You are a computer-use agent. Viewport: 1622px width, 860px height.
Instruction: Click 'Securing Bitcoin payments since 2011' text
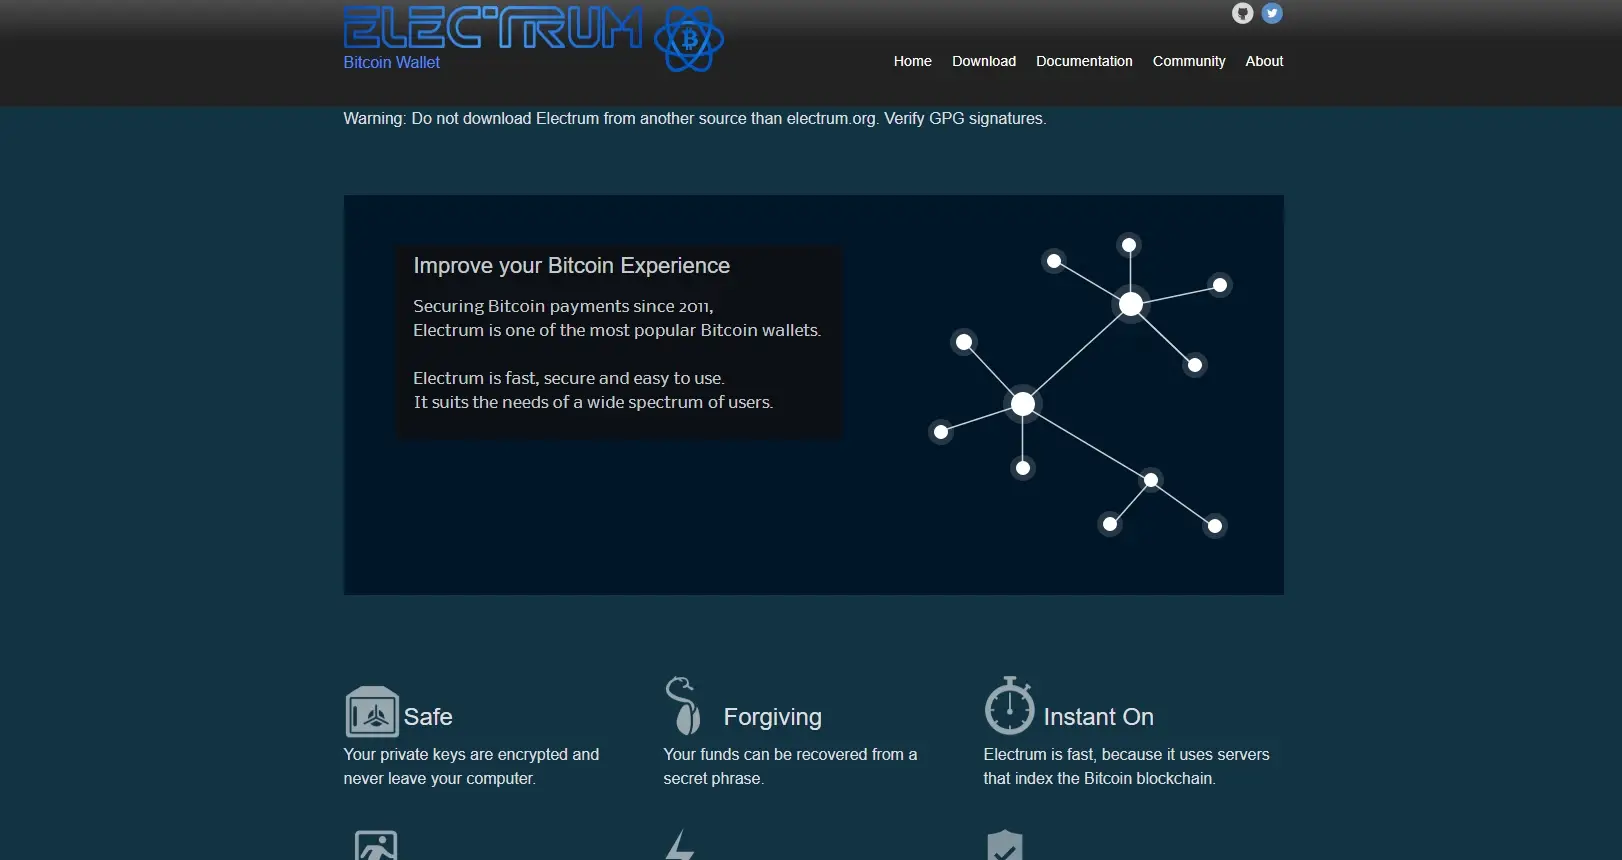click(x=563, y=306)
